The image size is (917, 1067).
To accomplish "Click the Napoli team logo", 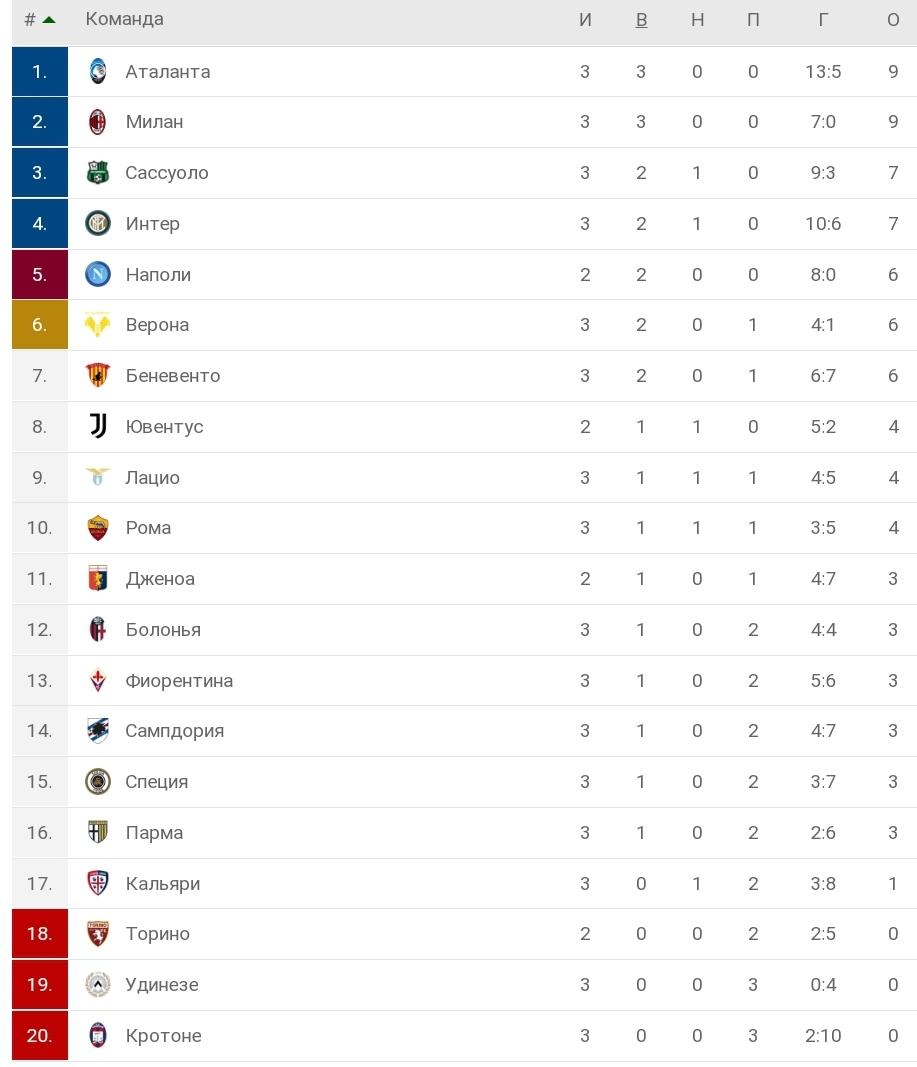I will tap(96, 274).
